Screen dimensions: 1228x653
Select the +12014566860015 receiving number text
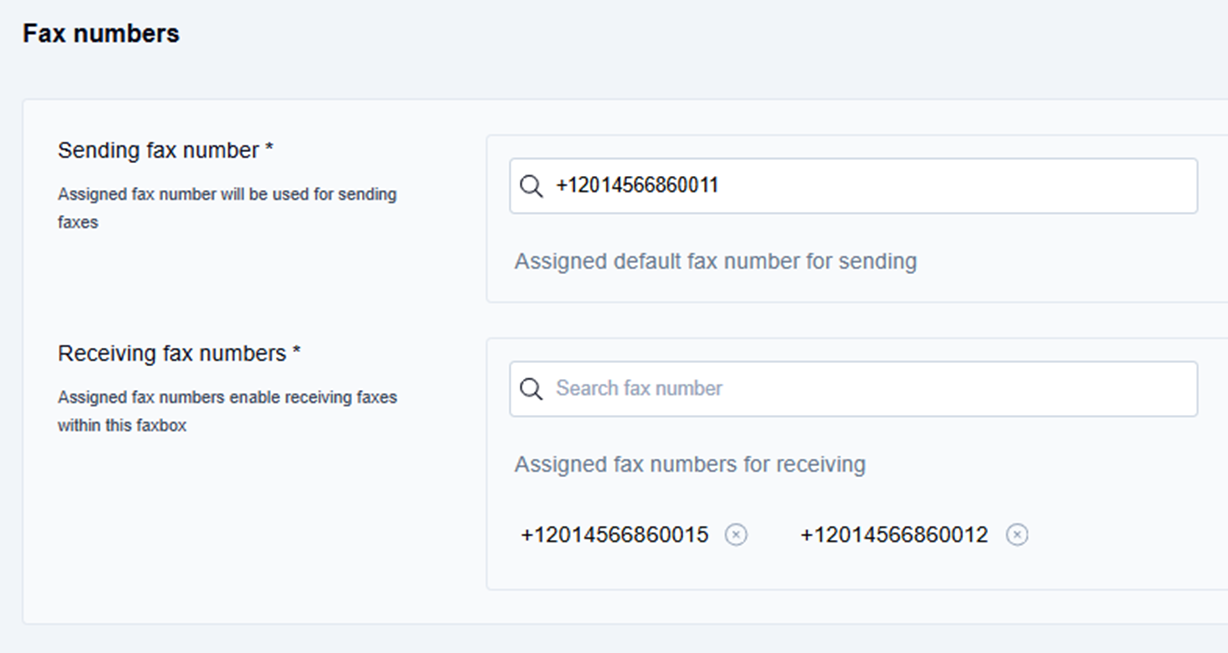click(614, 535)
